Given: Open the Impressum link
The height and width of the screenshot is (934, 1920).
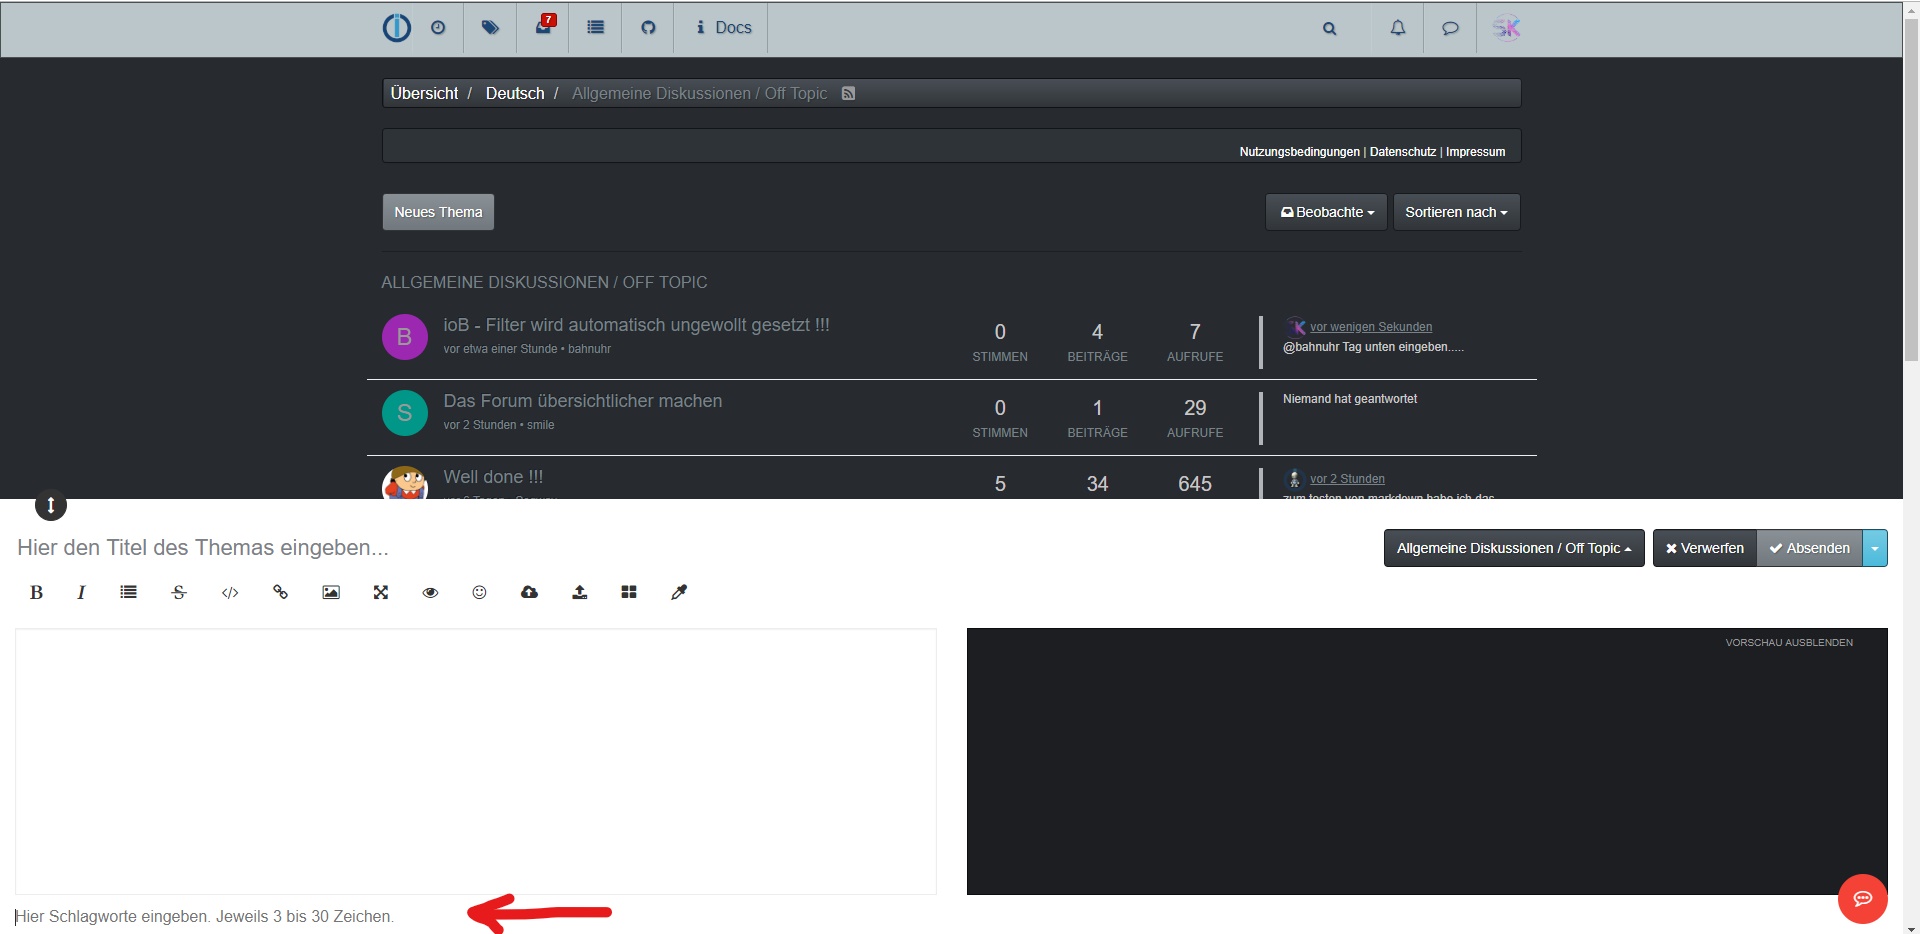Looking at the screenshot, I should pos(1475,152).
